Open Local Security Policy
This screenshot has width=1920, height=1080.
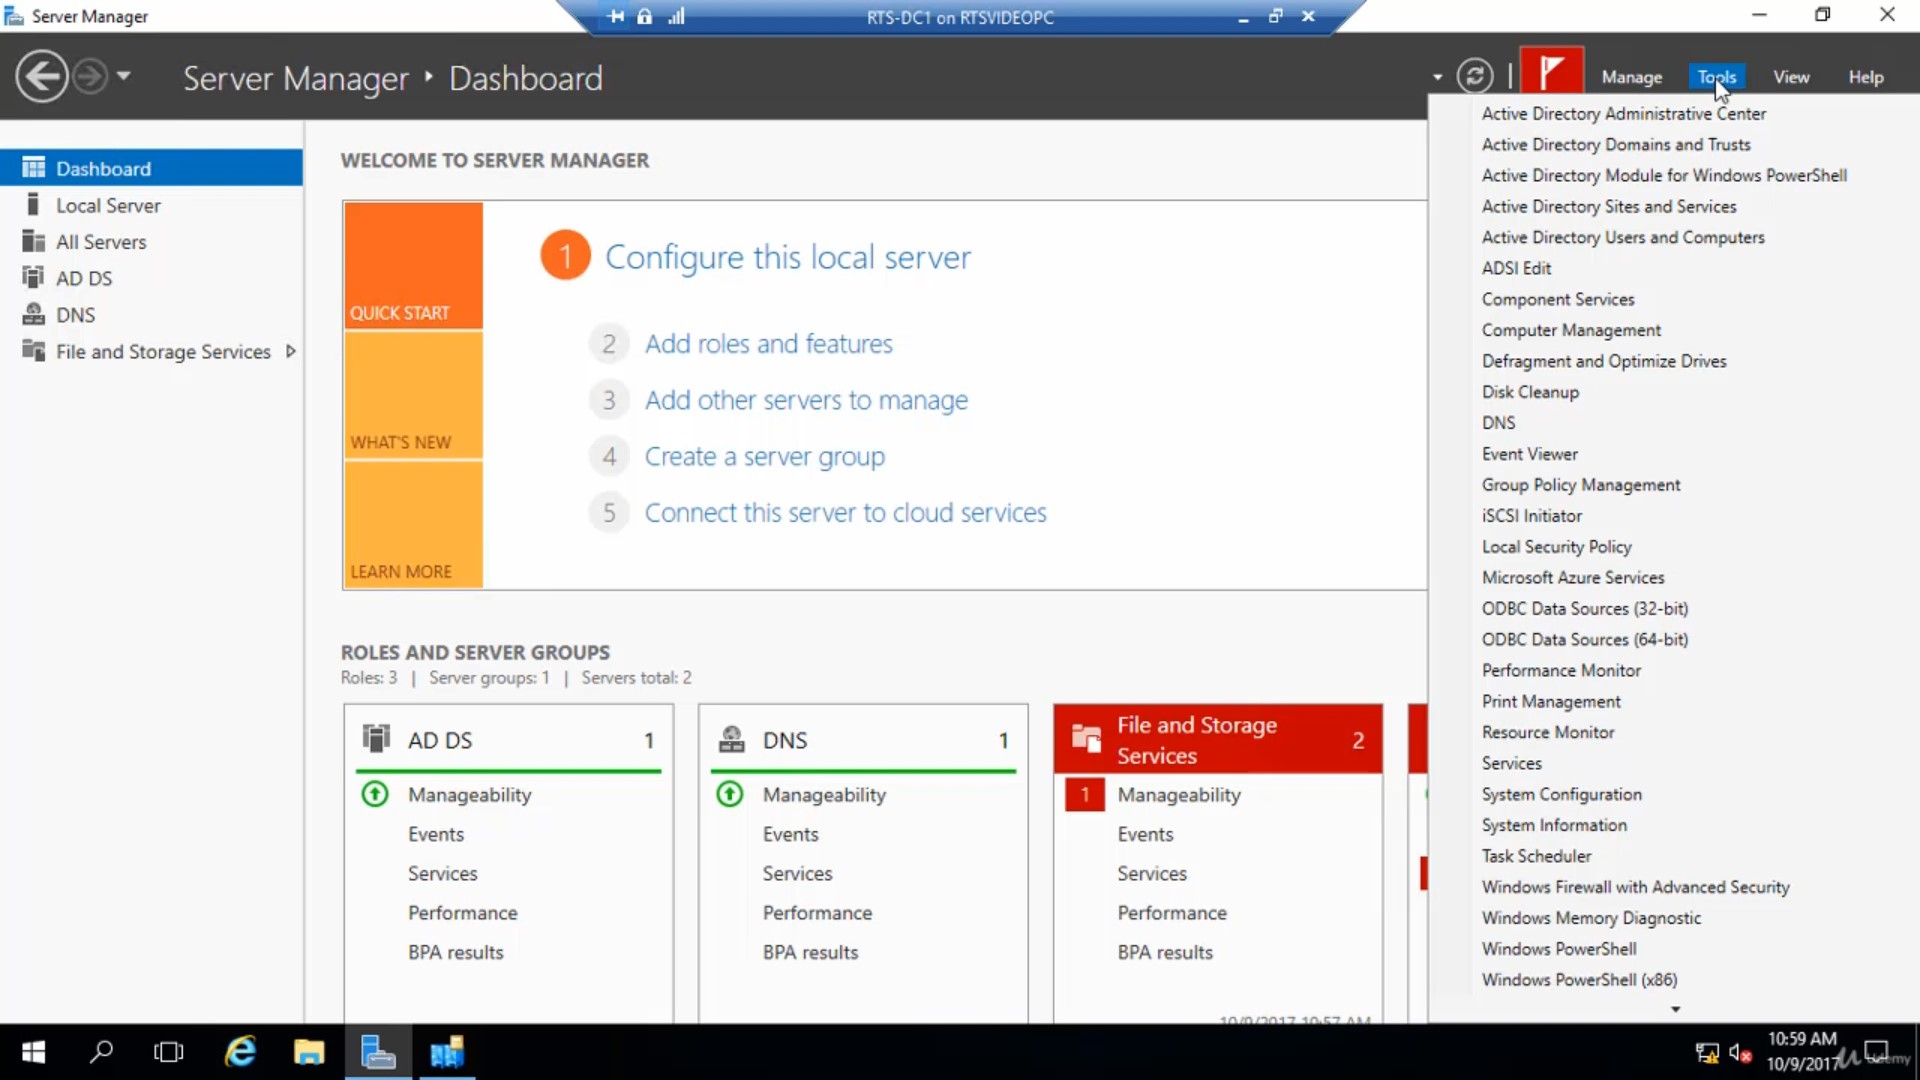point(1556,547)
